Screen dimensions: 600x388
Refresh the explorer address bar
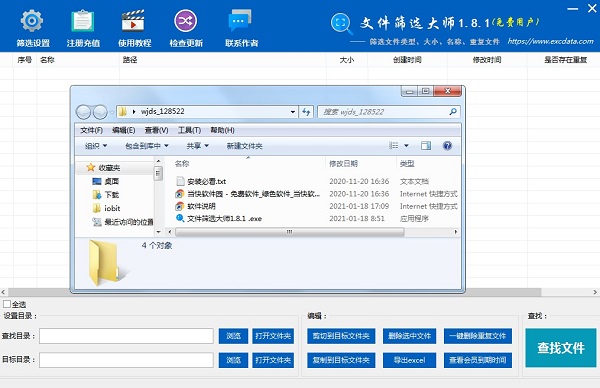pyautogui.click(x=306, y=112)
